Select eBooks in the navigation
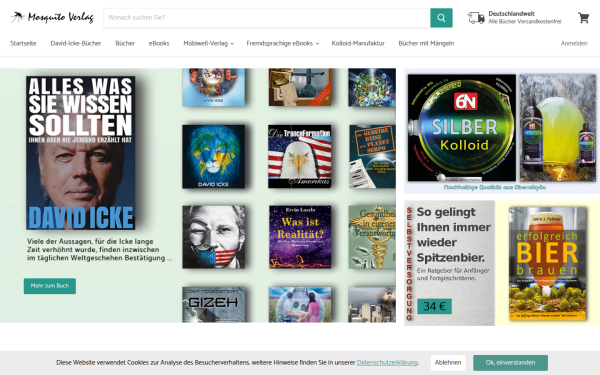The image size is (600, 375). coord(159,43)
